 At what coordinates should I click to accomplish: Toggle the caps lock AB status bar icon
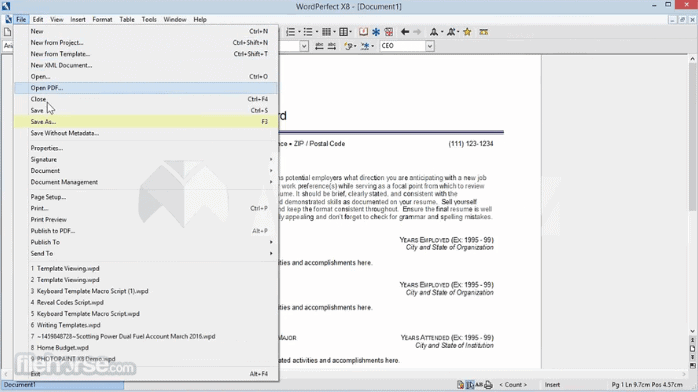[479, 385]
